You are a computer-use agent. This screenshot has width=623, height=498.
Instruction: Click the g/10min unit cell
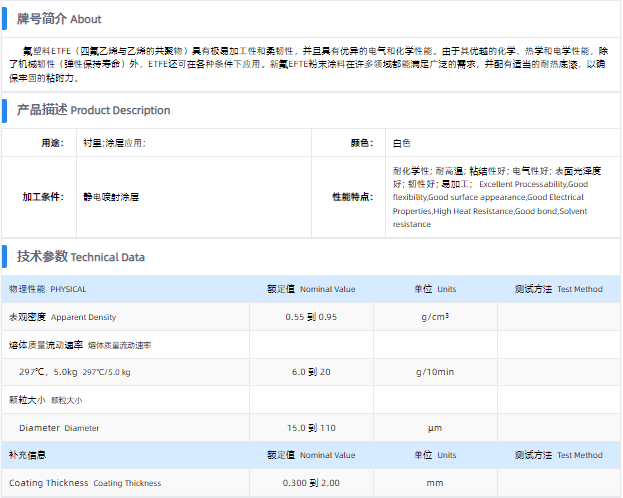(x=434, y=372)
